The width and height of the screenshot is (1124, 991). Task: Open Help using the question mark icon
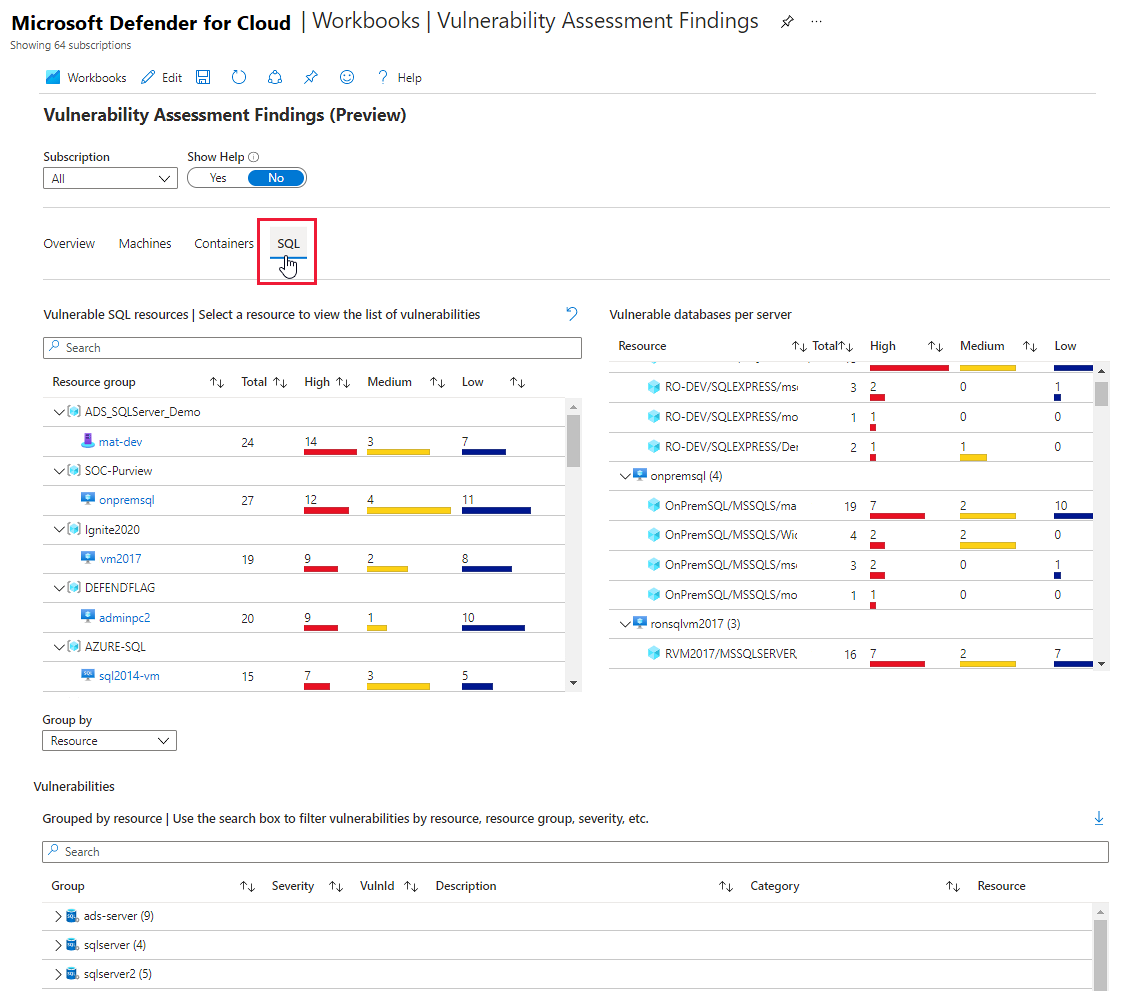coord(385,77)
